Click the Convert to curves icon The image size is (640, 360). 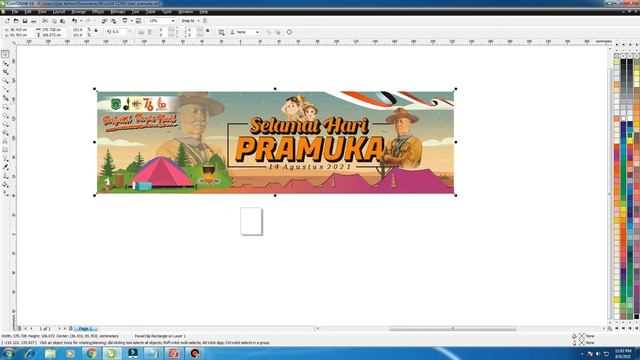pyautogui.click(x=289, y=32)
